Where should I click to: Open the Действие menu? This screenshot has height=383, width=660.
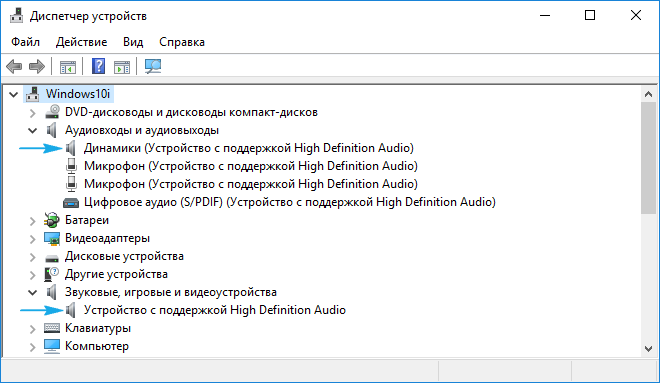pos(81,42)
